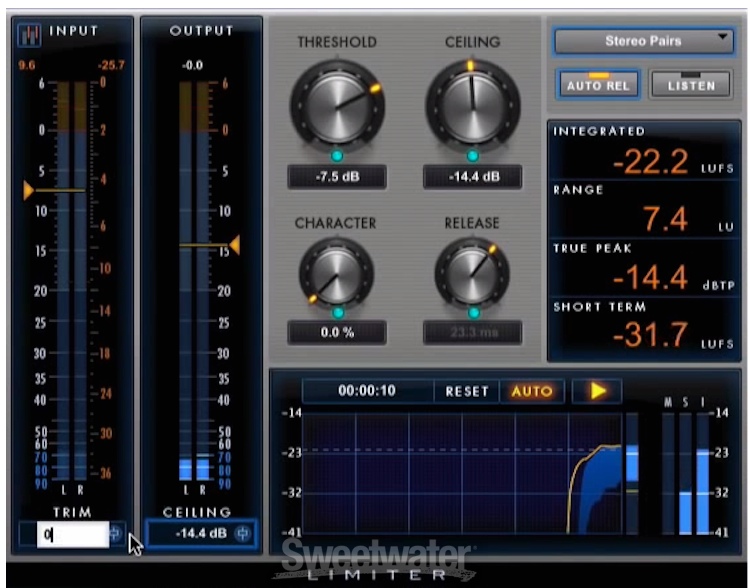Click the Release knob
The height and width of the screenshot is (588, 750).
(x=472, y=274)
